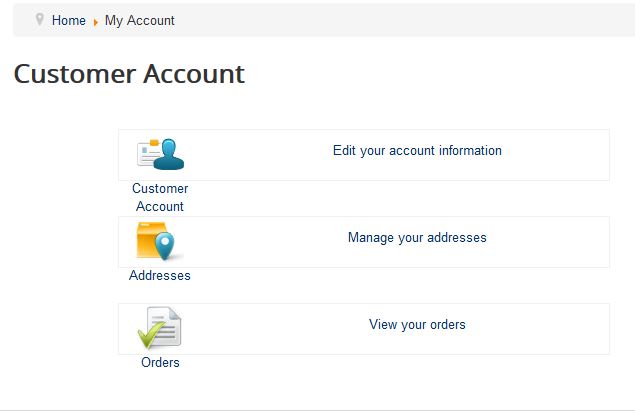
Task: Open the Customer Account ID card icon
Action: point(161,154)
